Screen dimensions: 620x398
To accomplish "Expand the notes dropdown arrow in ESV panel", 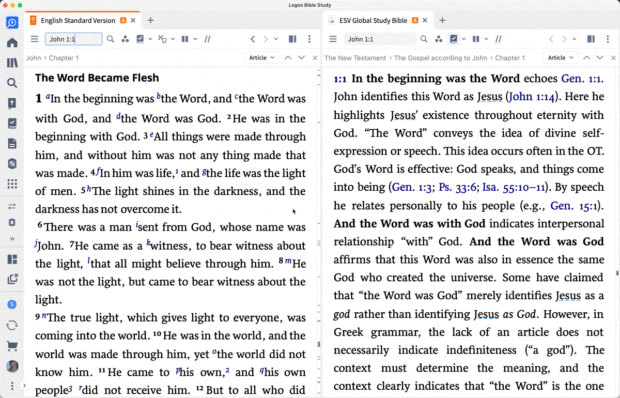I will tap(150, 39).
